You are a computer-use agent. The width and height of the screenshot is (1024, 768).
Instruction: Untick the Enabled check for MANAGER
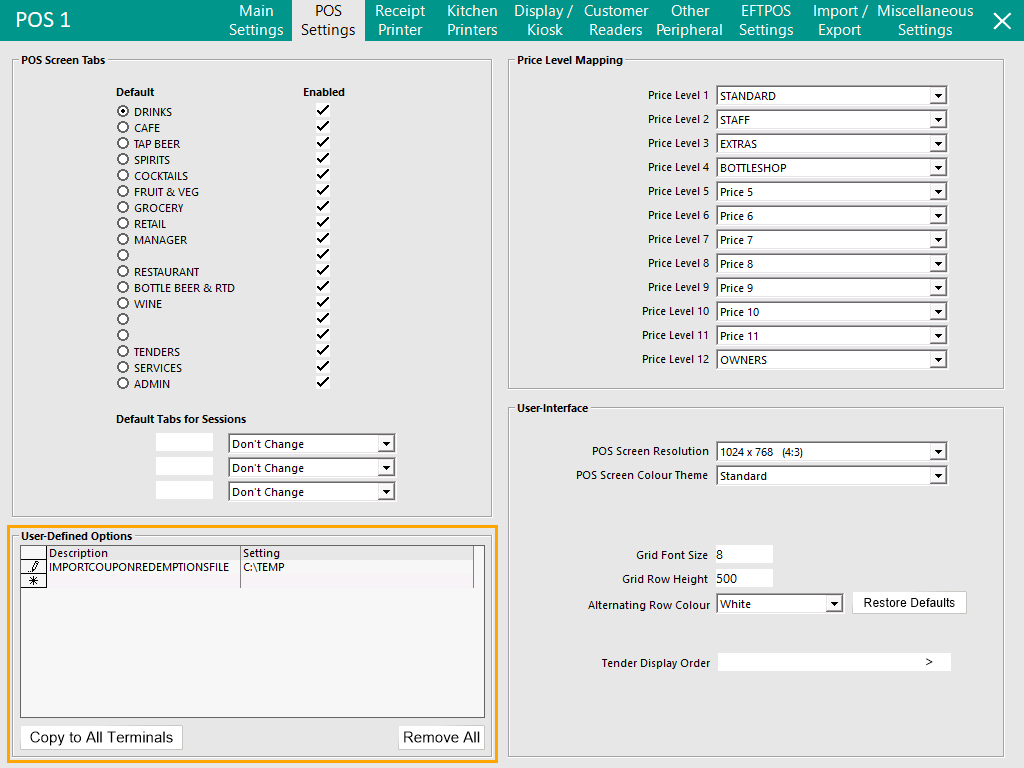(323, 239)
